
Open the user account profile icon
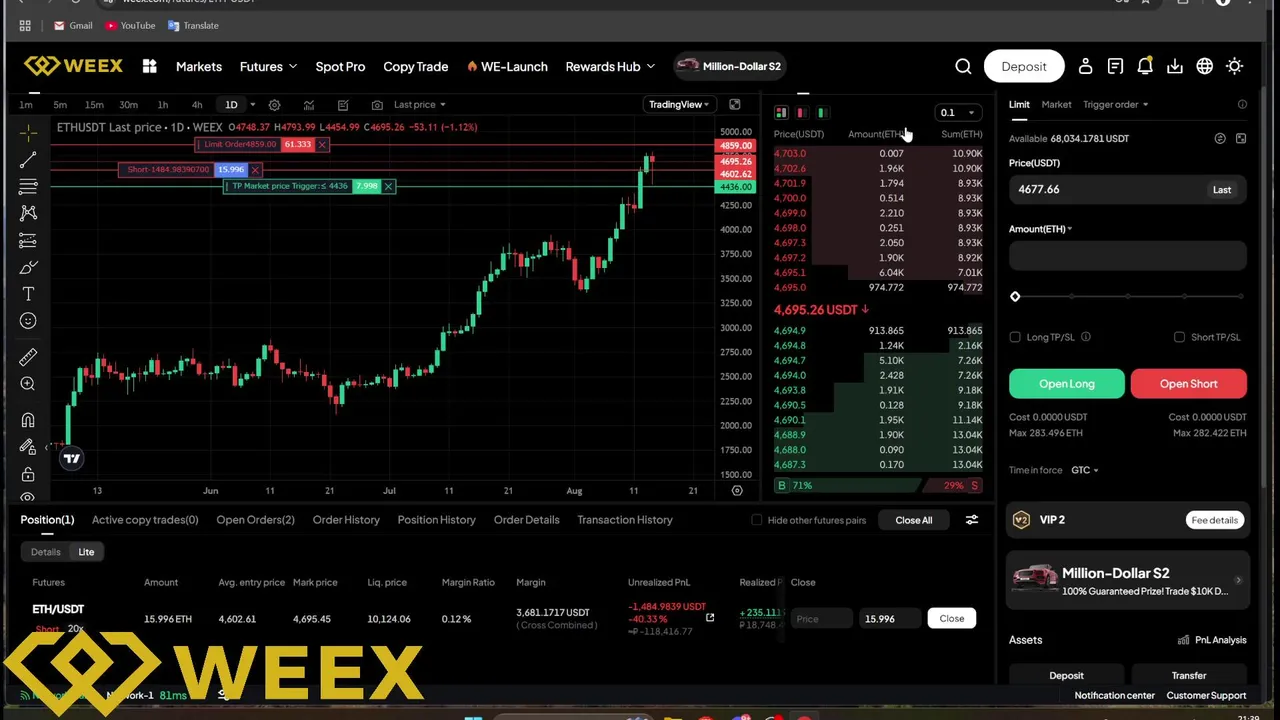[1085, 66]
